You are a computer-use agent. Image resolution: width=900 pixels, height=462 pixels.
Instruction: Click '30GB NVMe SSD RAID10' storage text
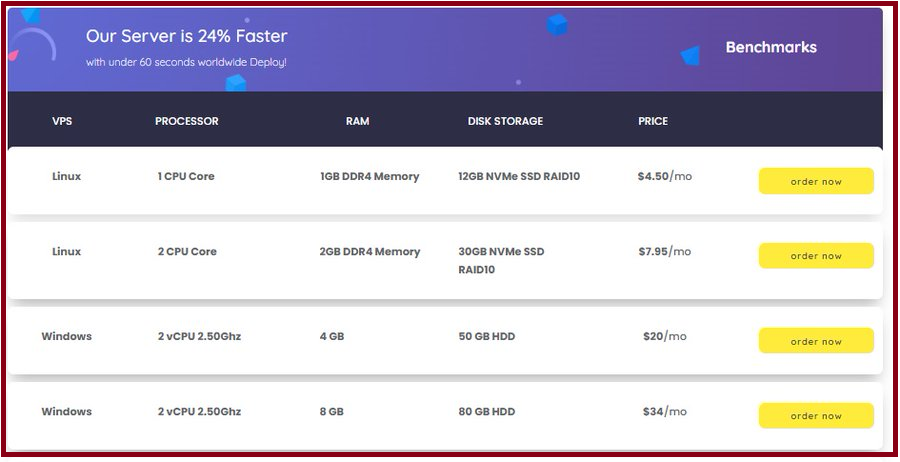[x=501, y=261]
